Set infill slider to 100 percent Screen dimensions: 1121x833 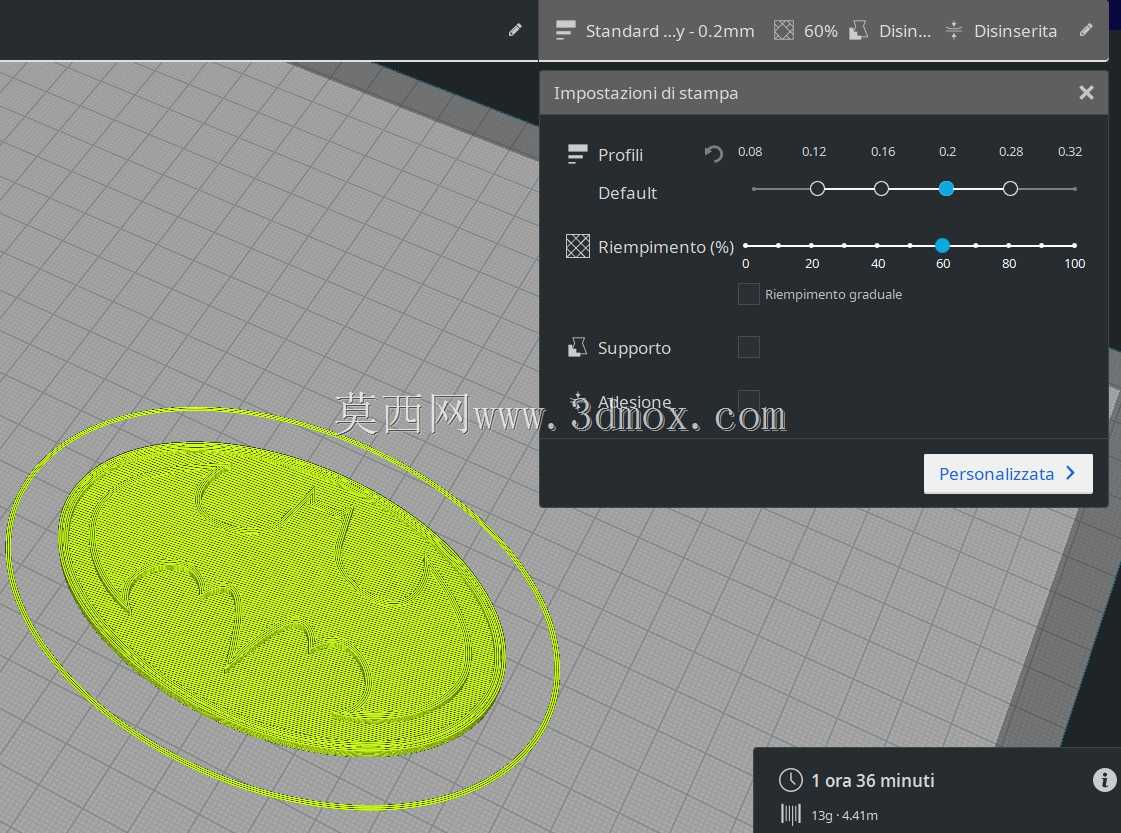tap(1075, 245)
